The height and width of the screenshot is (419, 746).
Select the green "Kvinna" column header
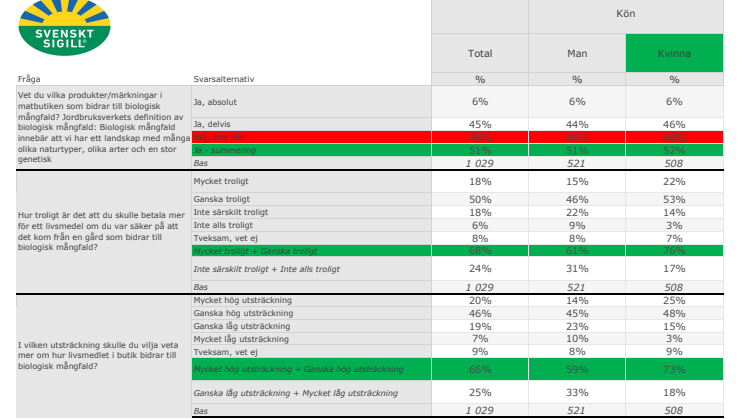click(674, 53)
